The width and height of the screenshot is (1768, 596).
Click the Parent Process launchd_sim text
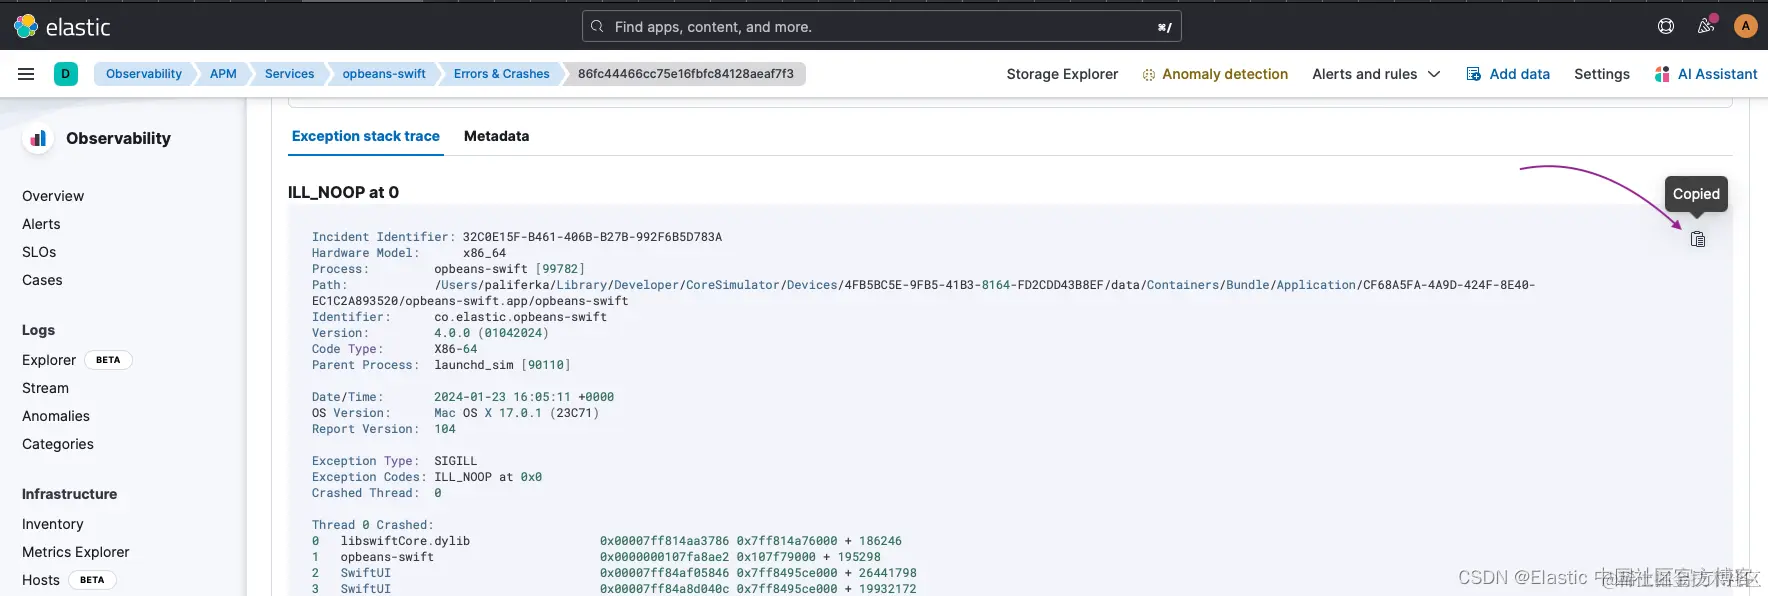pyautogui.click(x=474, y=365)
